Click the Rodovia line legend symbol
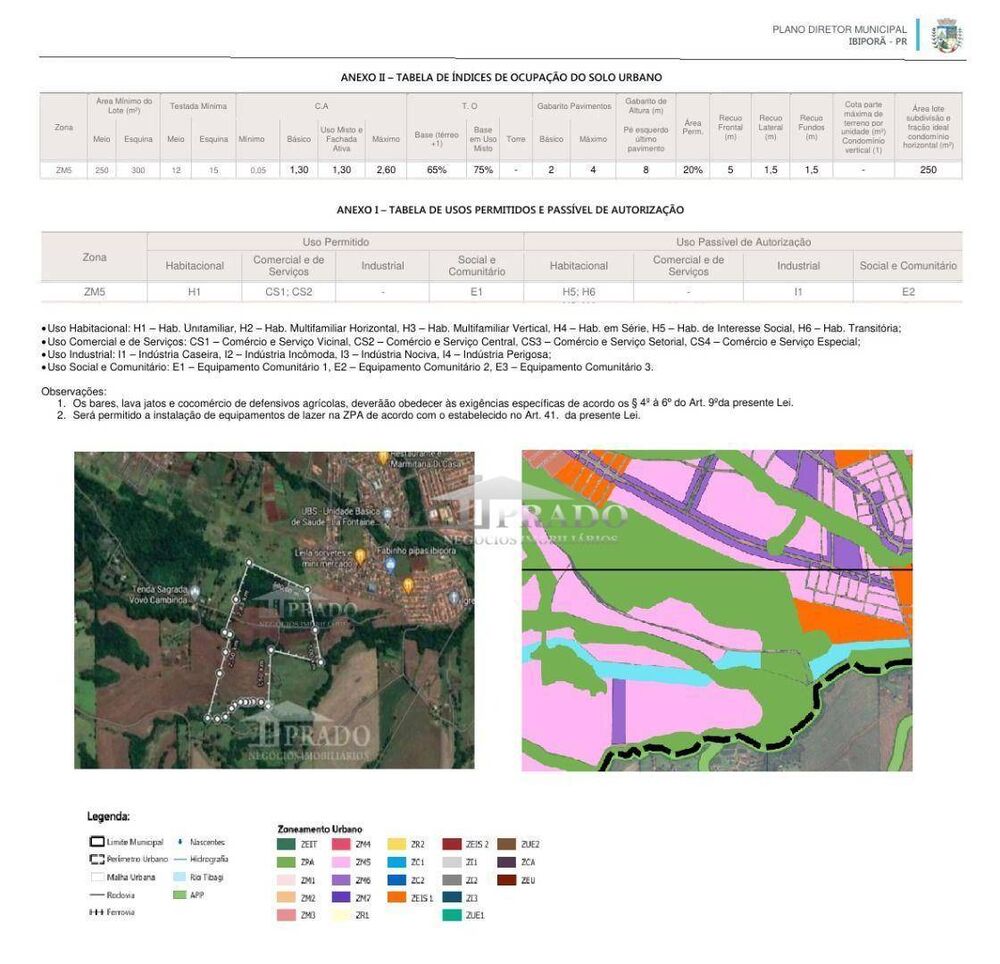1000x964 pixels. pyautogui.click(x=97, y=895)
